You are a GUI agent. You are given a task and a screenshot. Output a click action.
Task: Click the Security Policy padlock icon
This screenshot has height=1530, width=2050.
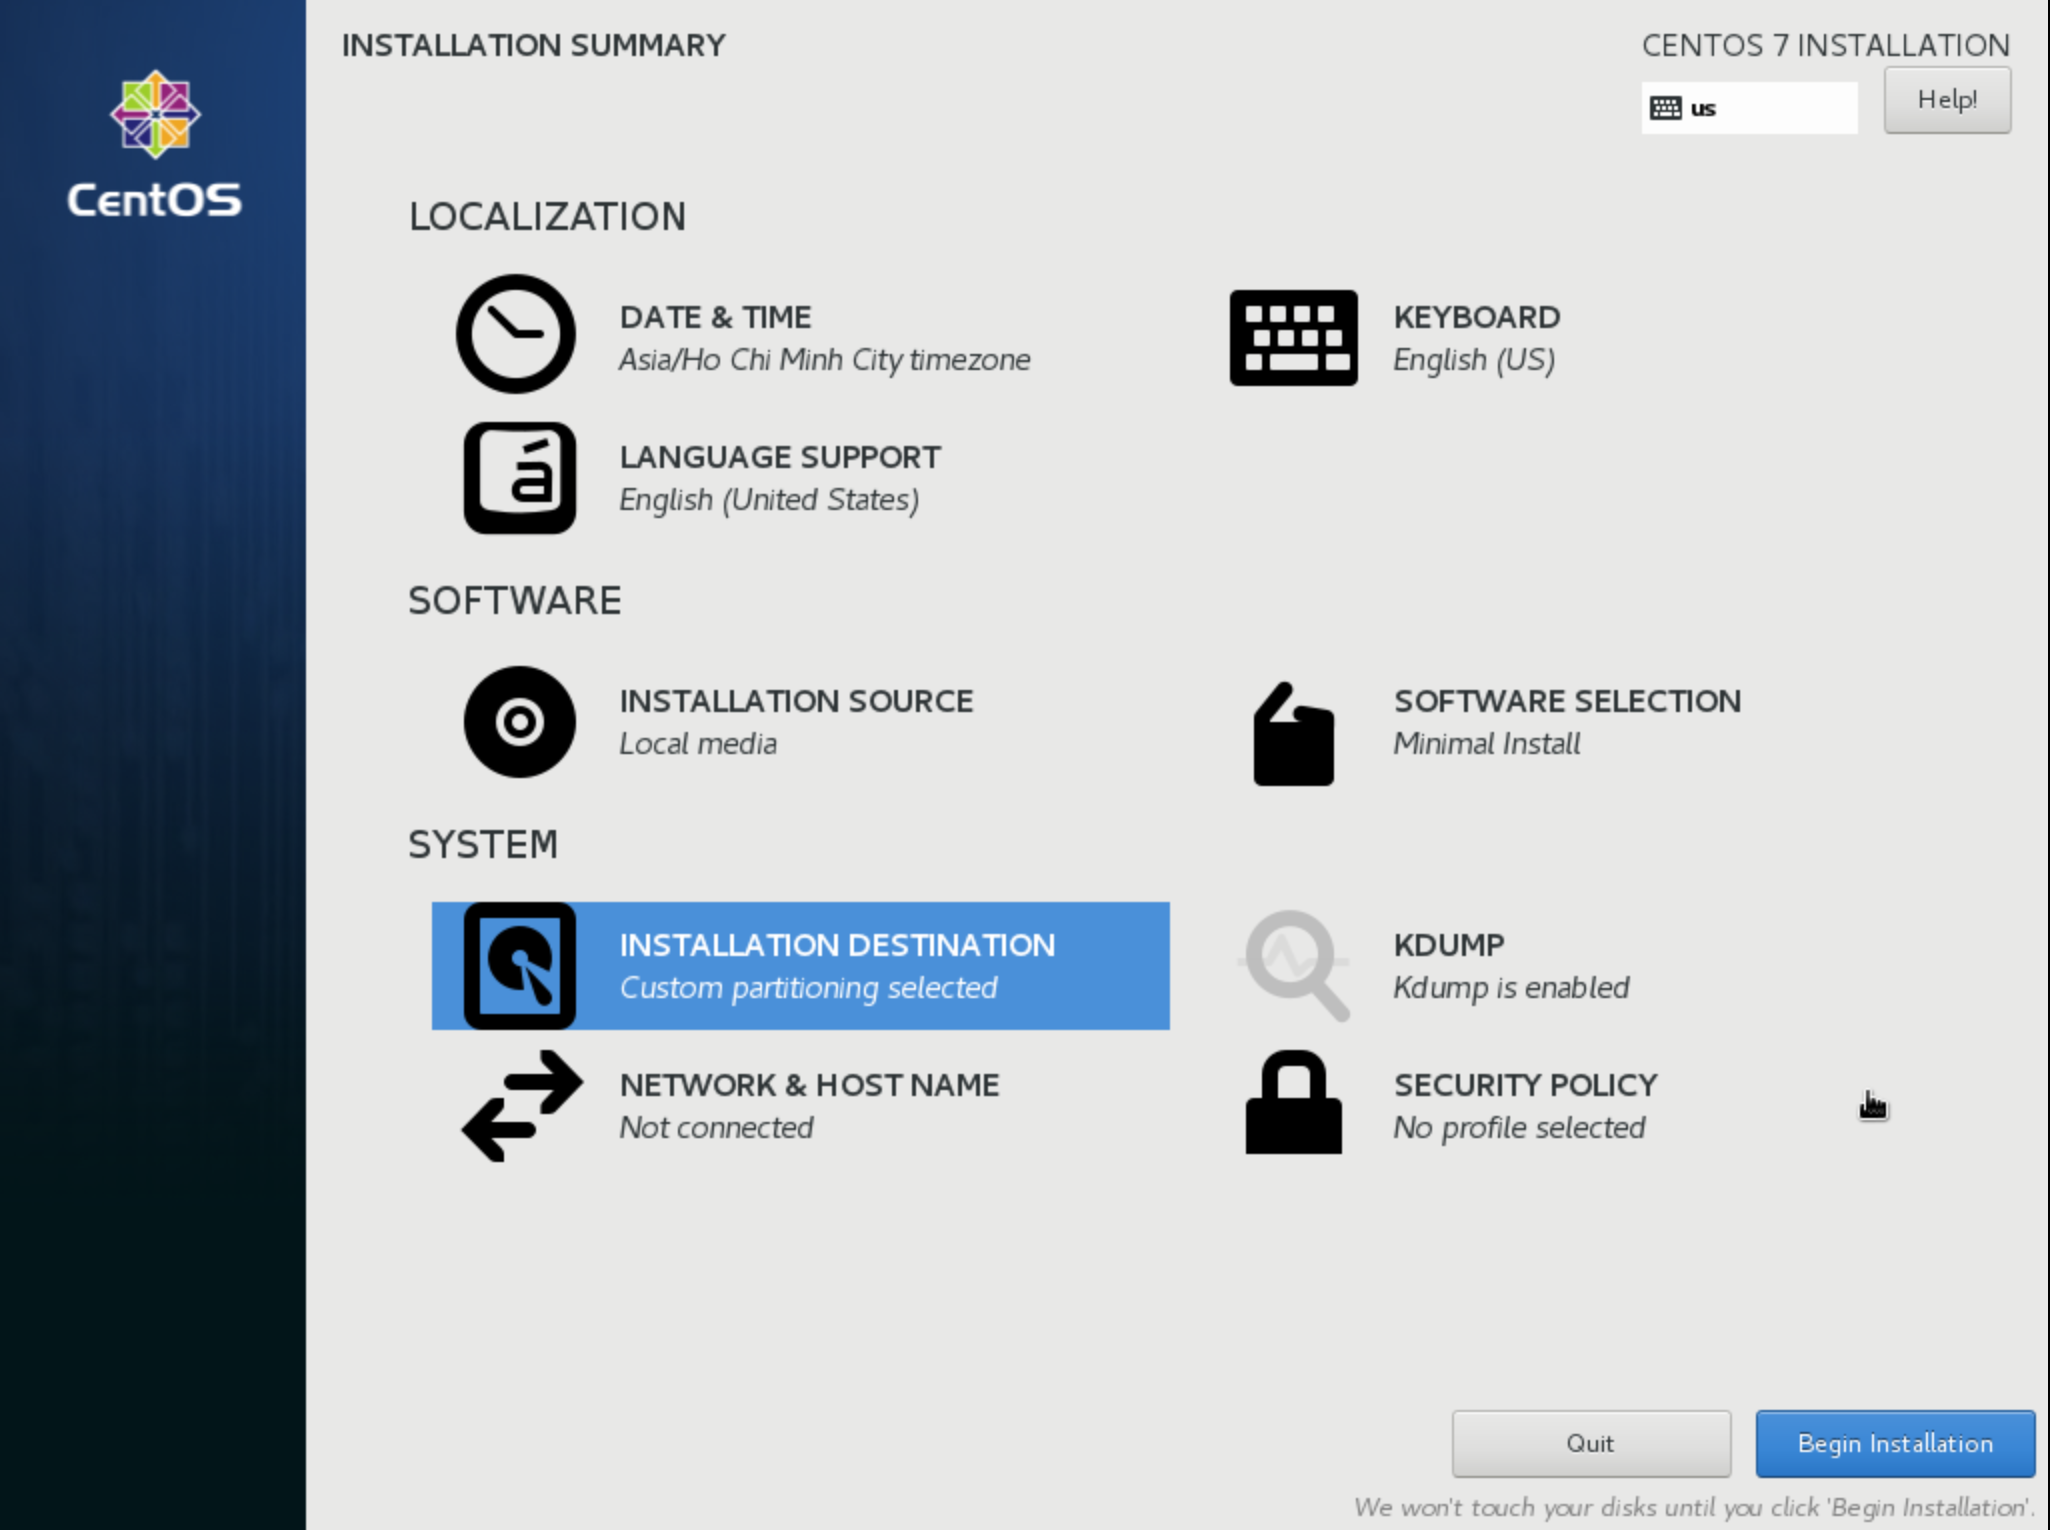pyautogui.click(x=1293, y=1102)
